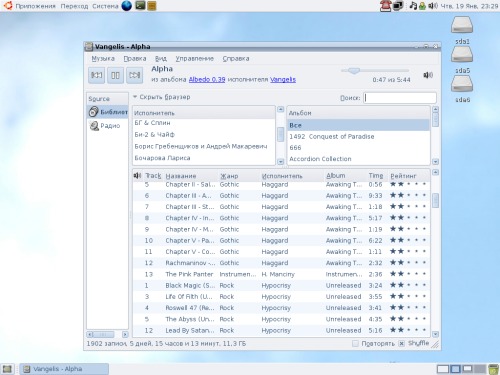Skip to the next track
Screen dimensions: 500x375
134,75
